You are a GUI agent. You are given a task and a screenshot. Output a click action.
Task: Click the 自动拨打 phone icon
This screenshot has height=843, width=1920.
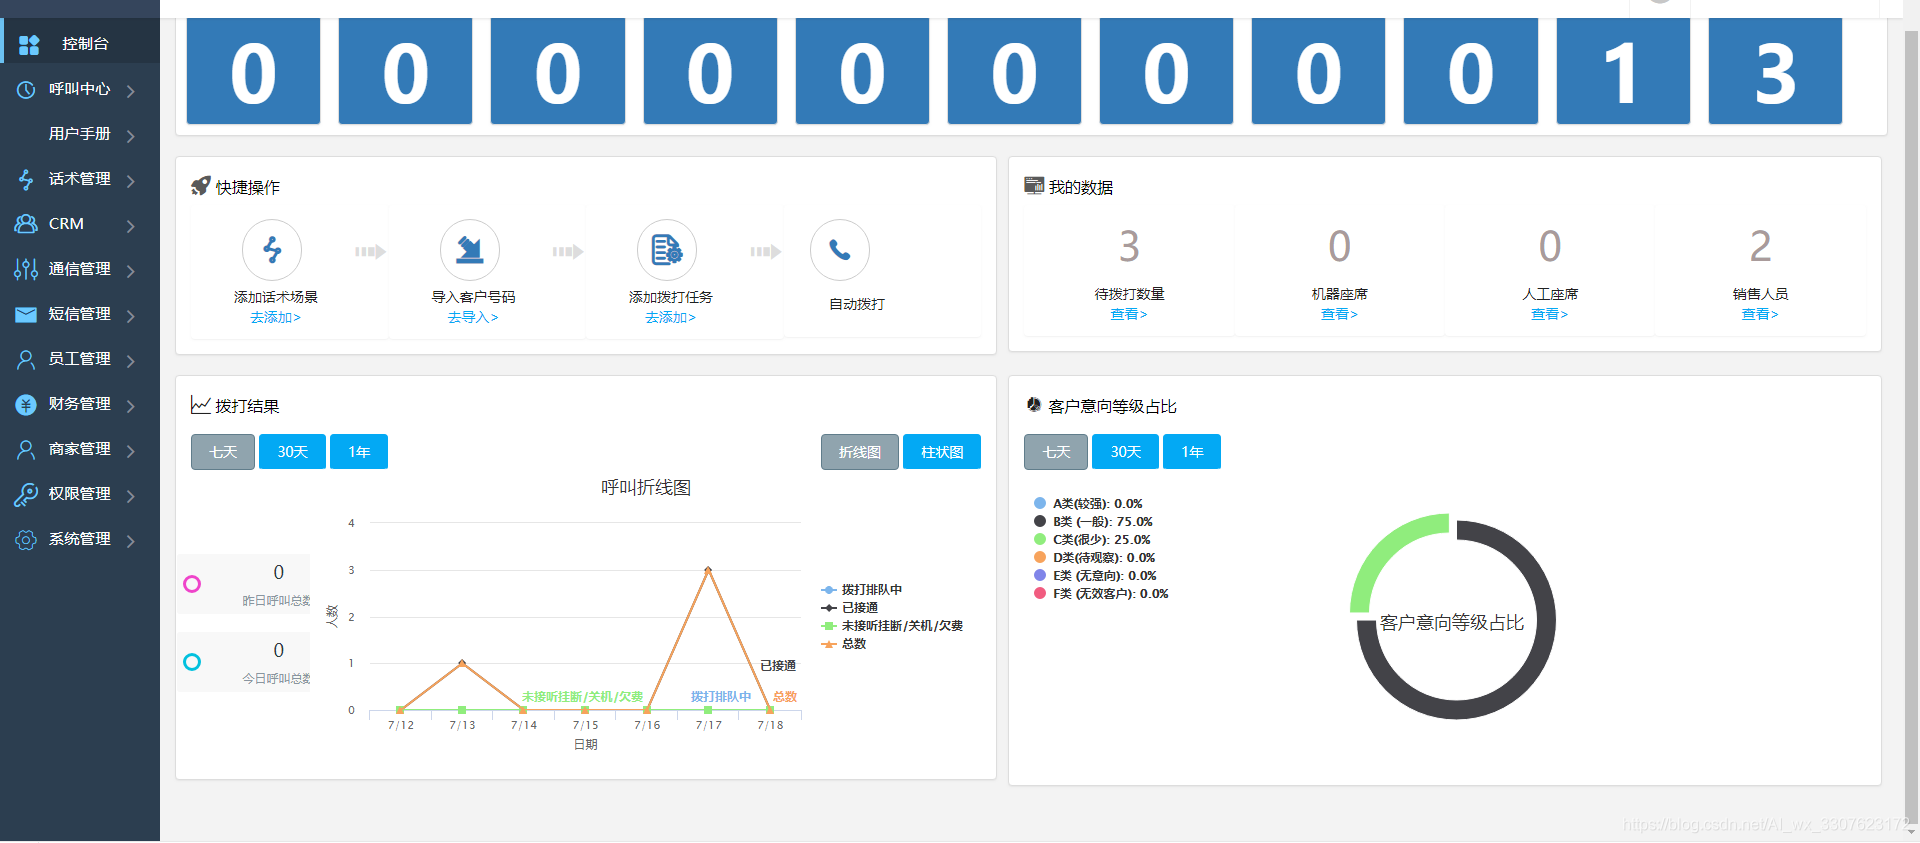[x=839, y=250]
